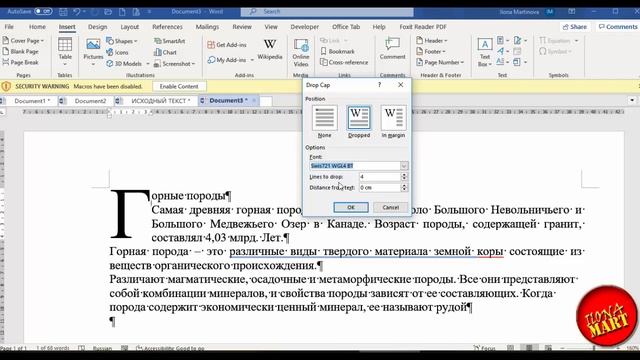Open the Signature Line button
Viewport: 640px width, 360px height.
pos(520,40)
